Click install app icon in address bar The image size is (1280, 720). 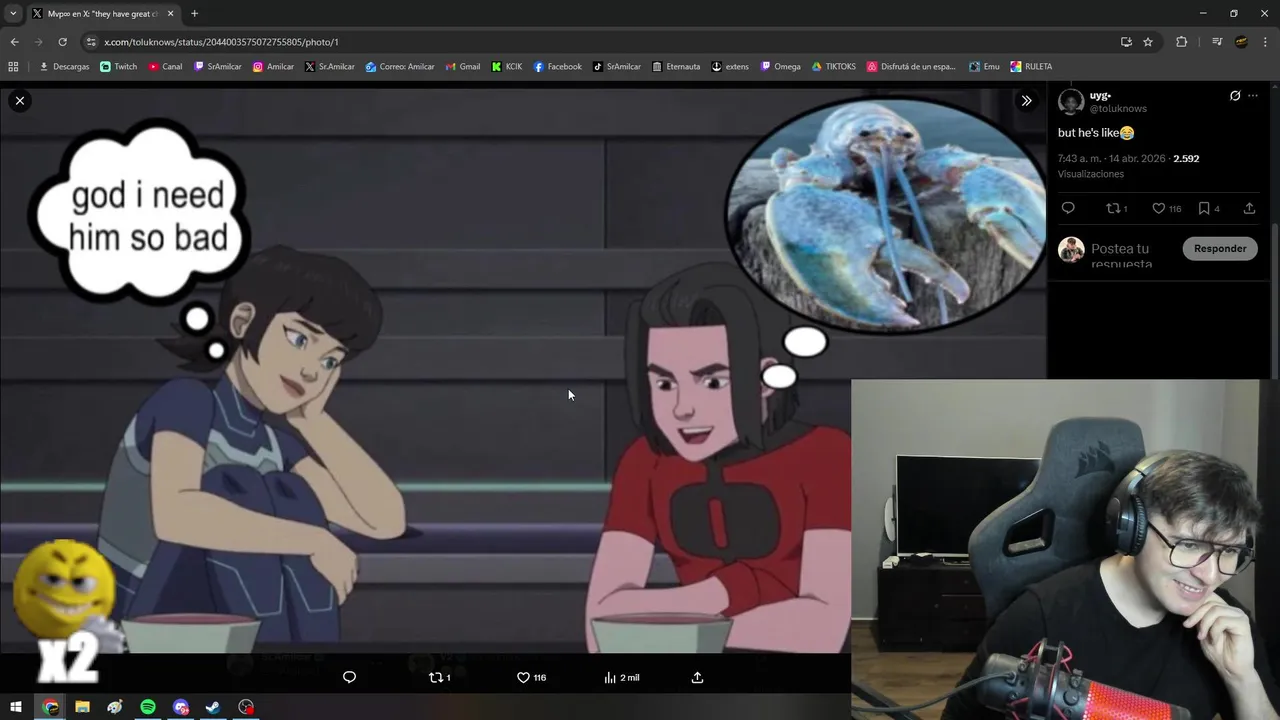(1126, 42)
